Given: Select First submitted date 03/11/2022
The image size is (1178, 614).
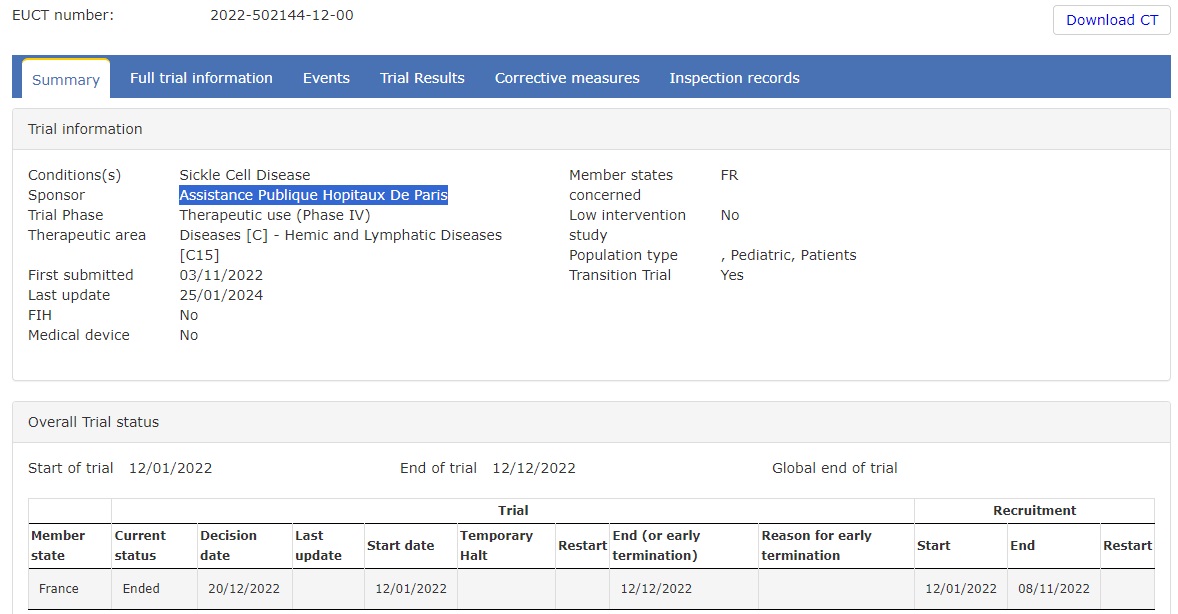Looking at the screenshot, I should point(221,275).
